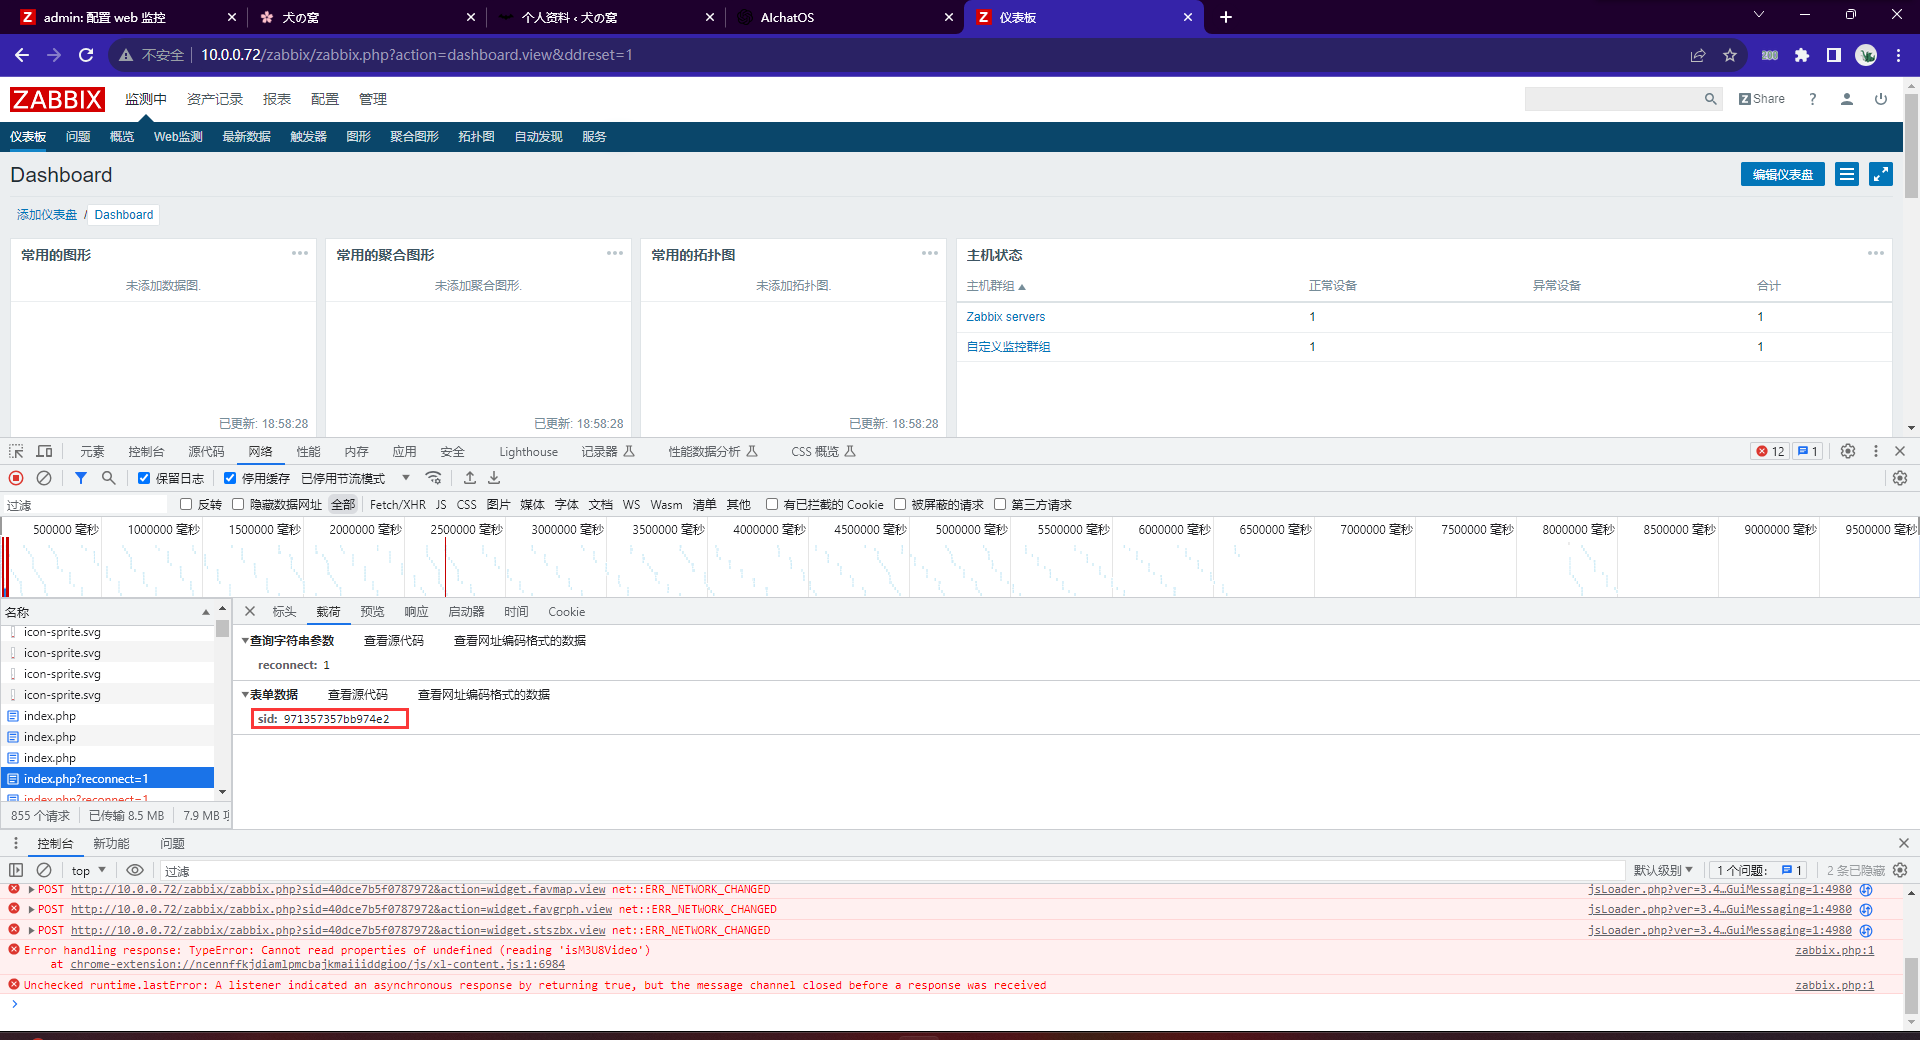Open console context top dropdown
Image resolution: width=1920 pixels, height=1040 pixels.
88,870
